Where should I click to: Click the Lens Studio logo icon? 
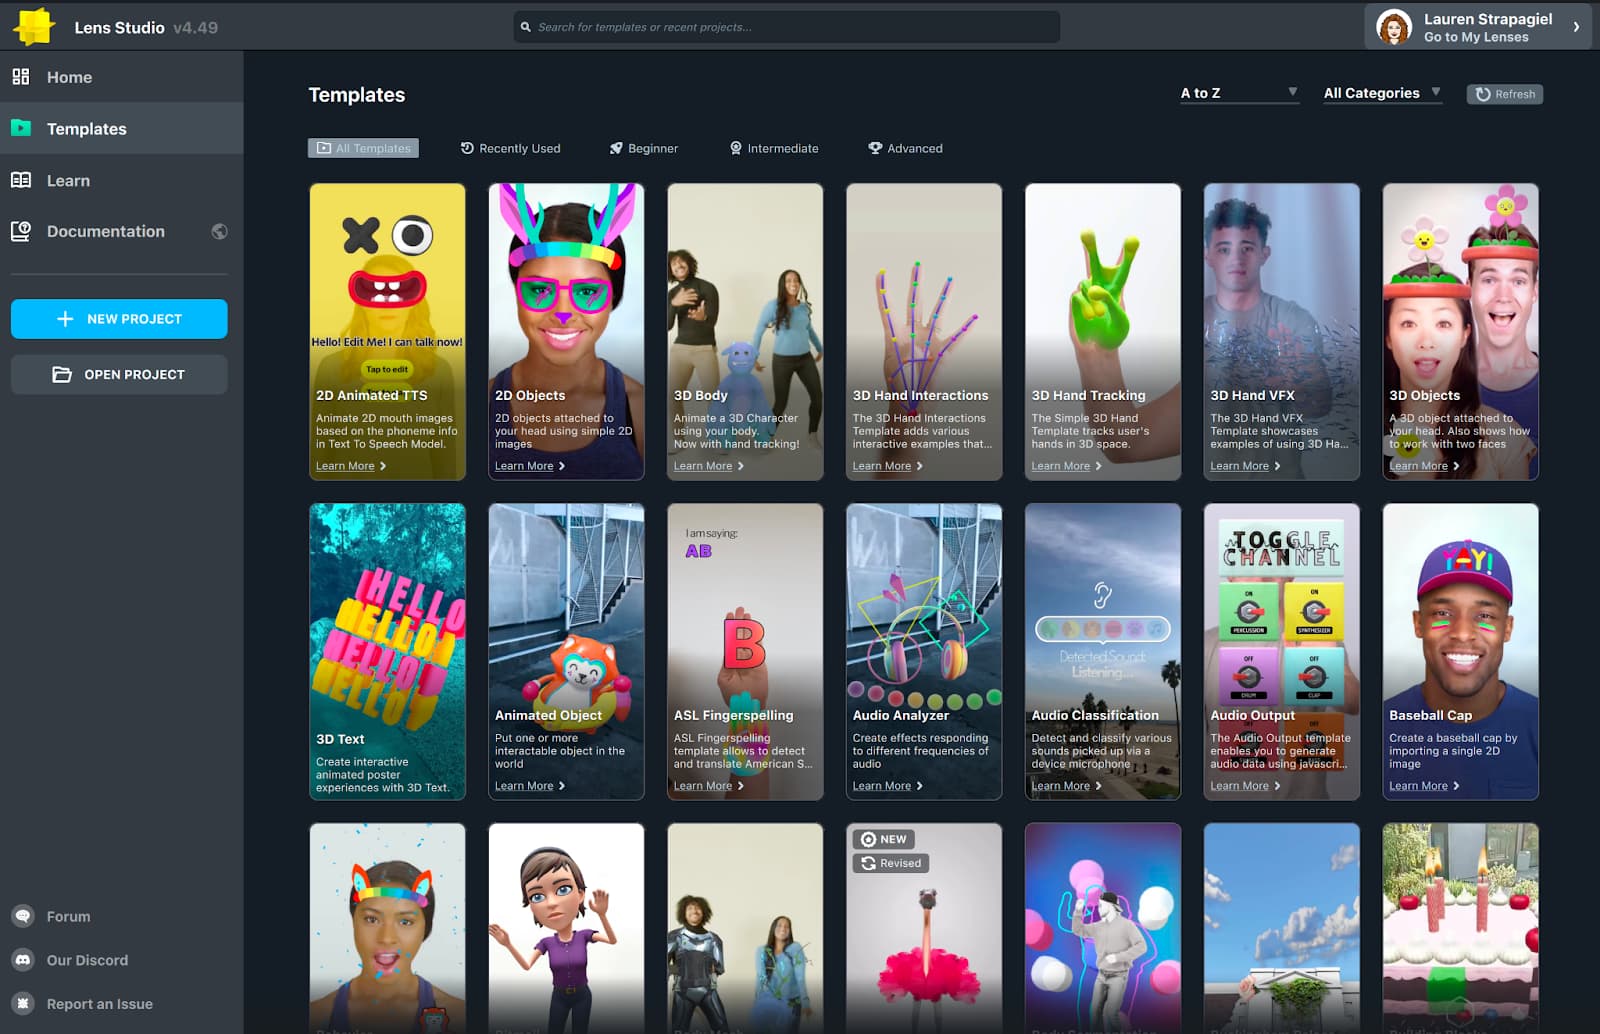coord(34,27)
